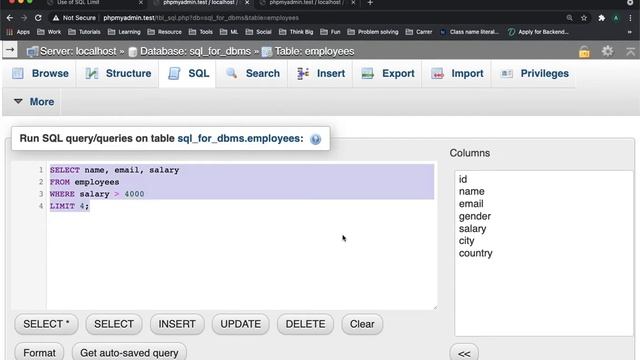640x360 pixels.
Task: Switch to Use of SQL Limit tab
Action: pyautogui.click(x=95, y=3)
